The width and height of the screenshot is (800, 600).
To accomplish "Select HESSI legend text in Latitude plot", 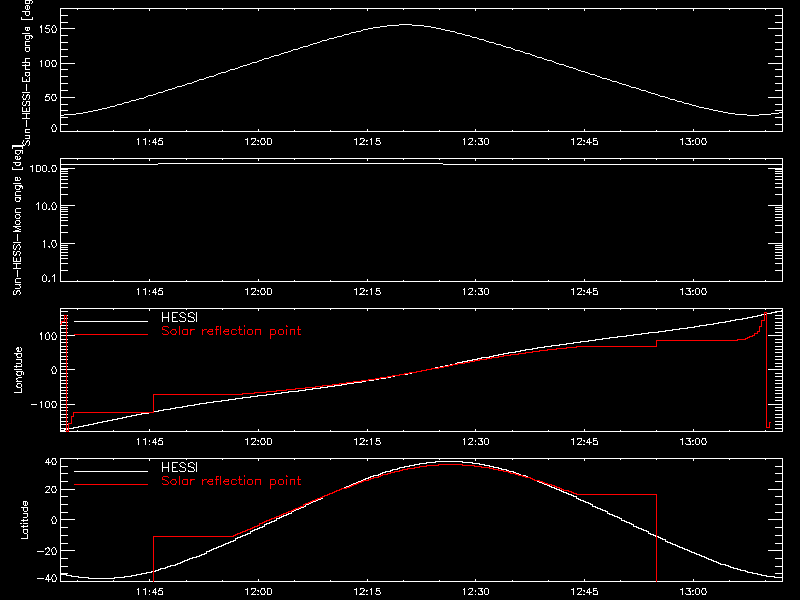I will (179, 467).
